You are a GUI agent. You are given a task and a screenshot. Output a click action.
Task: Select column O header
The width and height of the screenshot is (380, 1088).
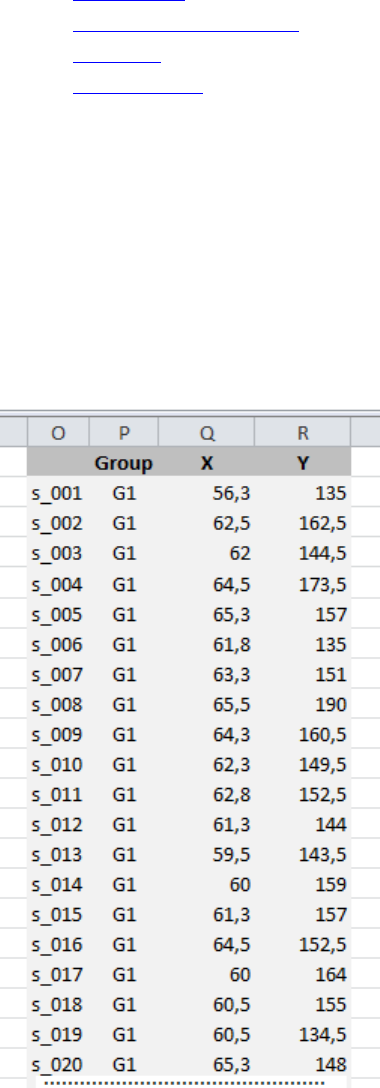58,433
